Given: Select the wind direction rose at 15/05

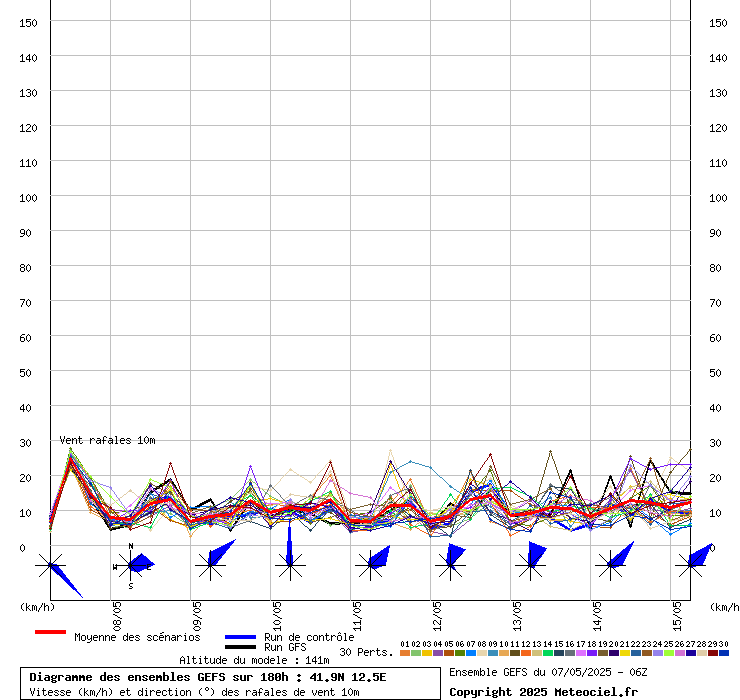Looking at the screenshot, I should (x=694, y=562).
